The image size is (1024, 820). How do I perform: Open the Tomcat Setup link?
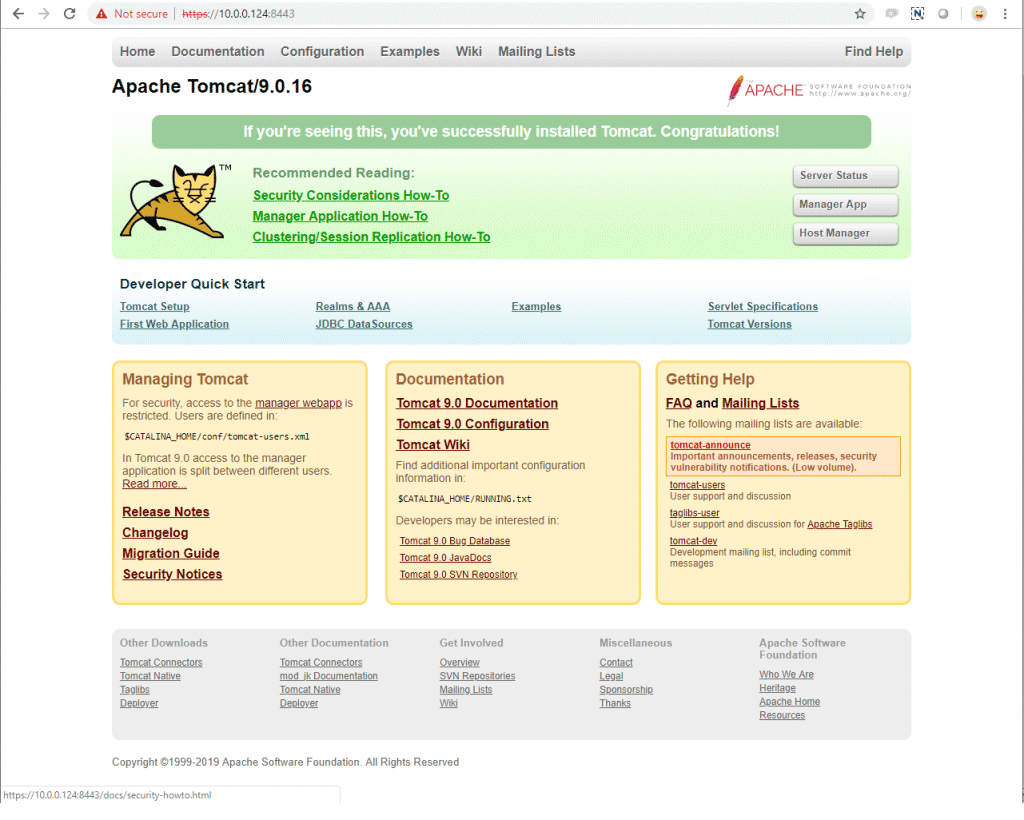click(154, 306)
